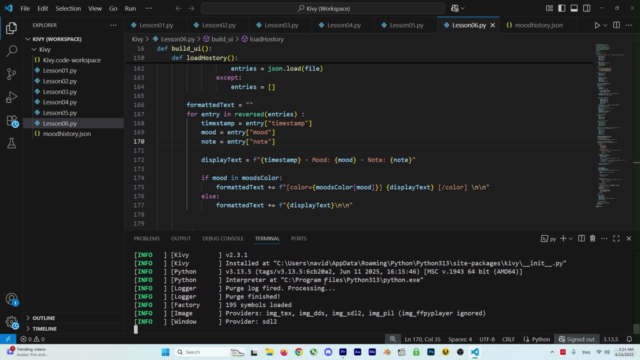Toggle the bottom panel visibility
This screenshot has width=640, height=360.
[x=574, y=8]
